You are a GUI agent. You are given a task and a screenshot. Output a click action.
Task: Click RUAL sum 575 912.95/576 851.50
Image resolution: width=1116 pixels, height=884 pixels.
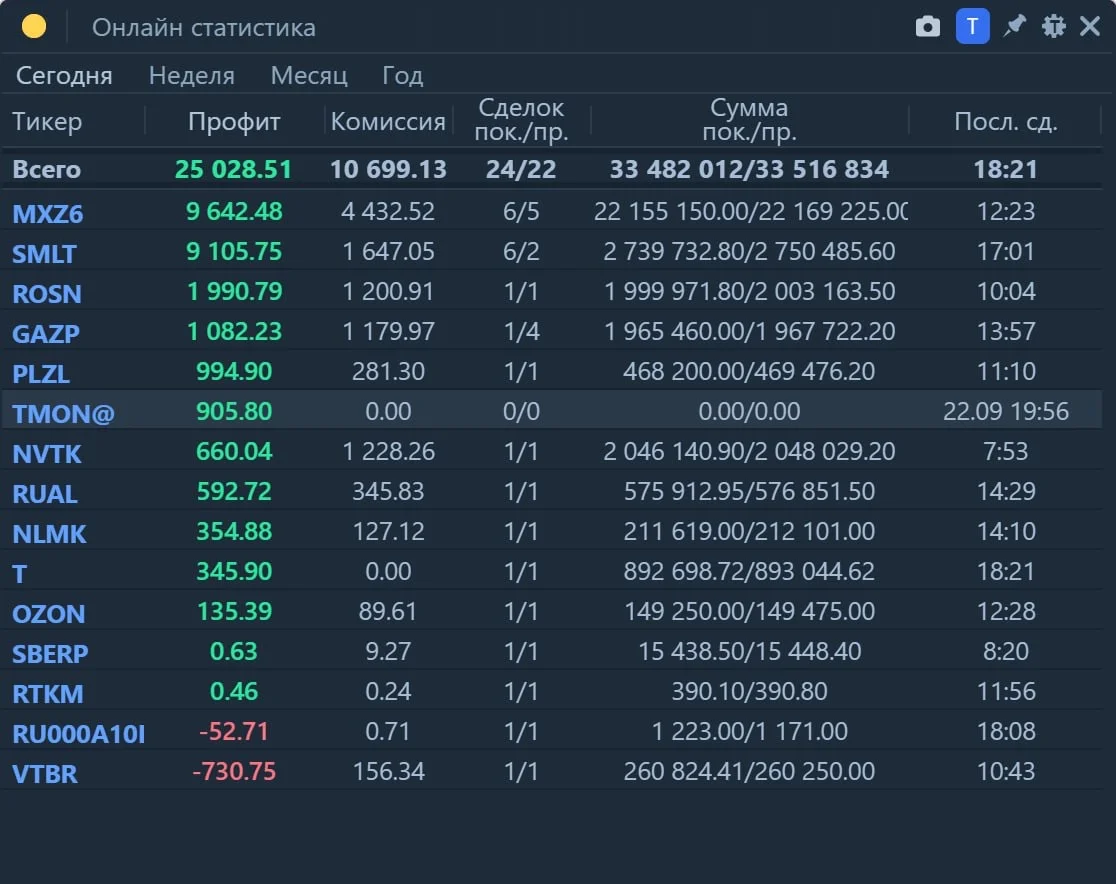(749, 491)
